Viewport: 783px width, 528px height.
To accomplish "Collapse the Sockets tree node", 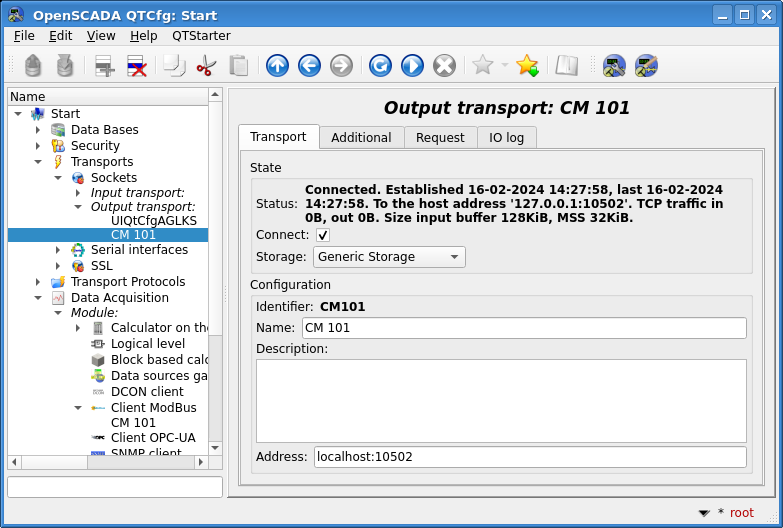I will click(58, 178).
